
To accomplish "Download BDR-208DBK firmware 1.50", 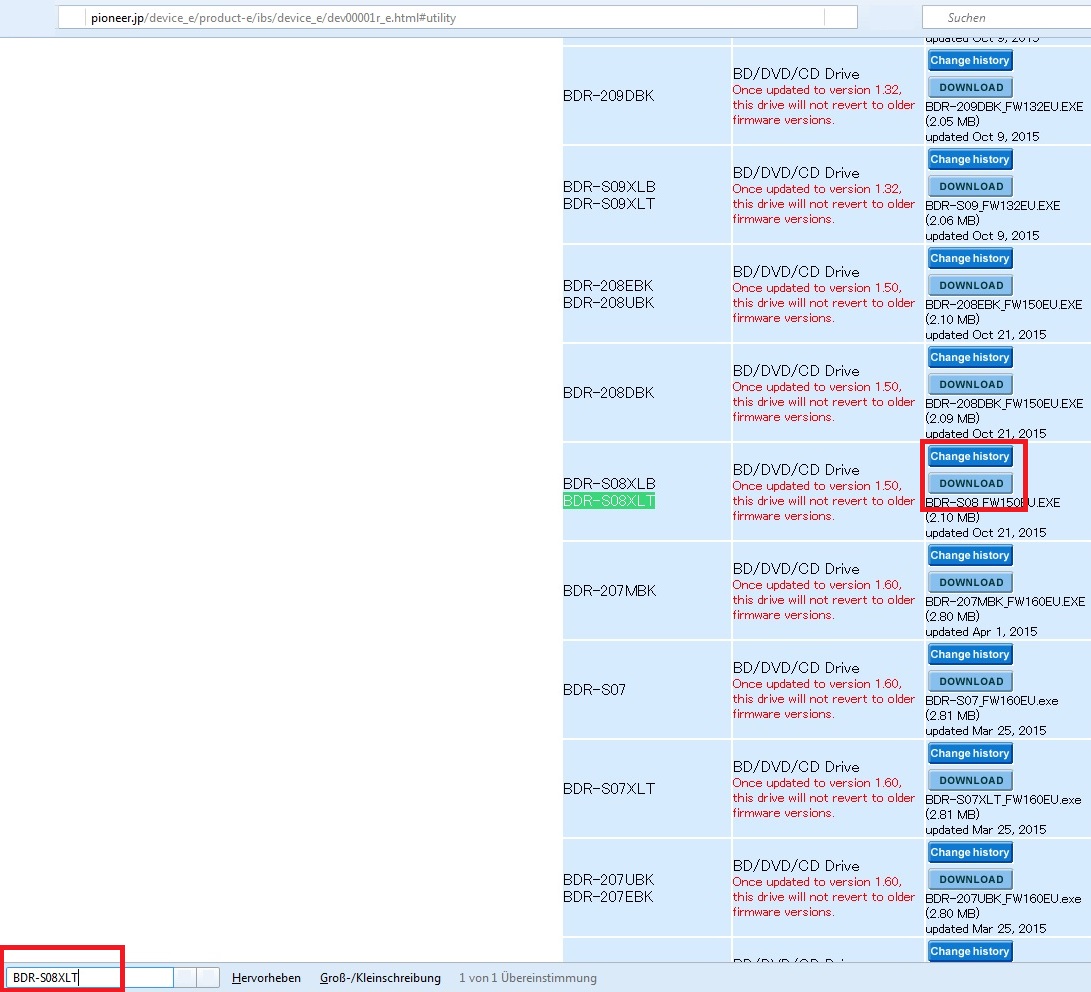I will tap(970, 384).
